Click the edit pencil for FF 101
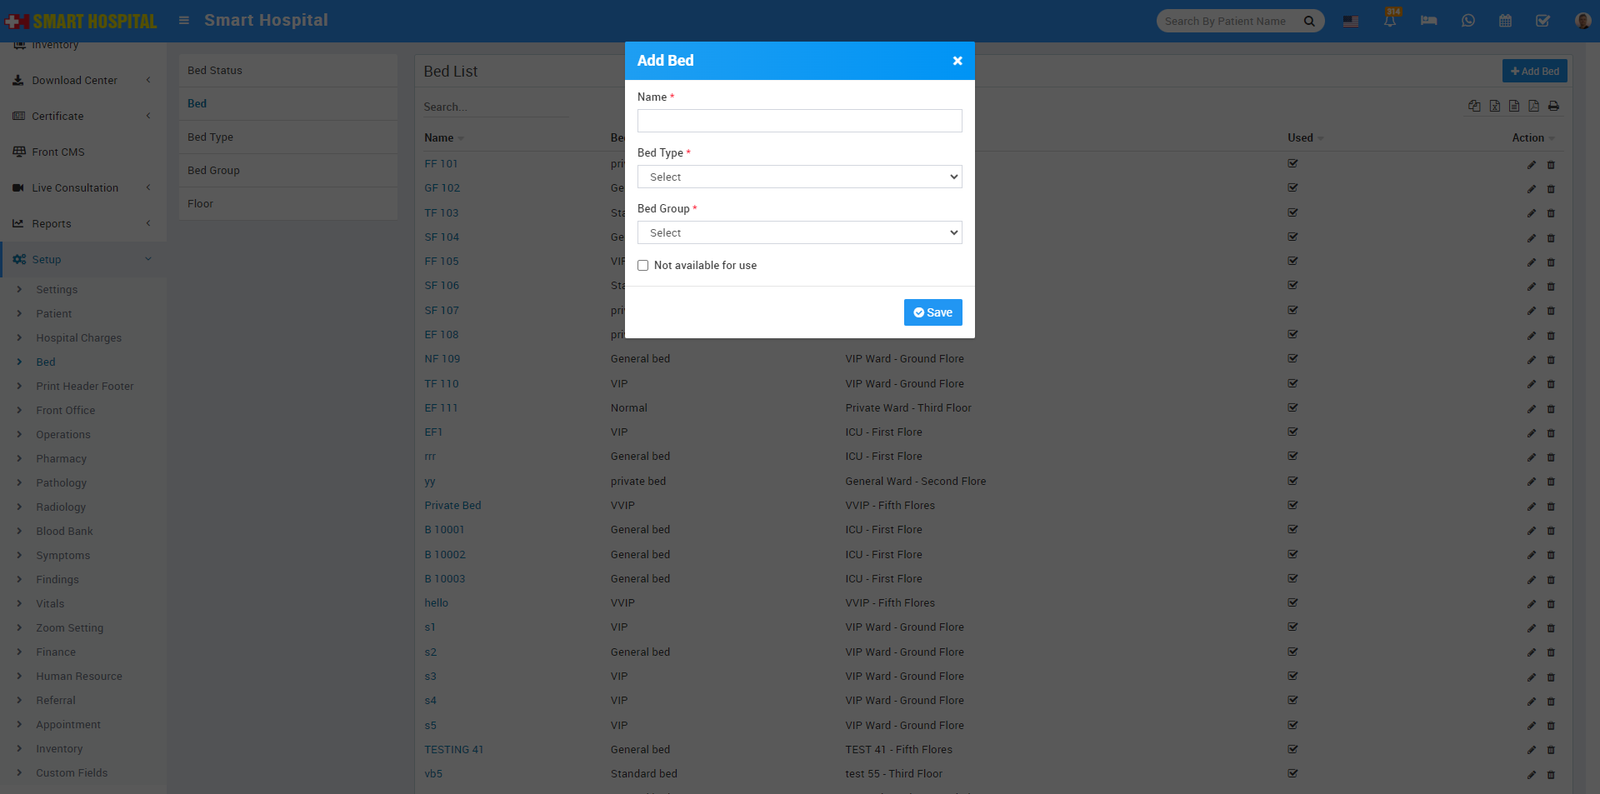Screen dimensions: 1600x794 1531,165
